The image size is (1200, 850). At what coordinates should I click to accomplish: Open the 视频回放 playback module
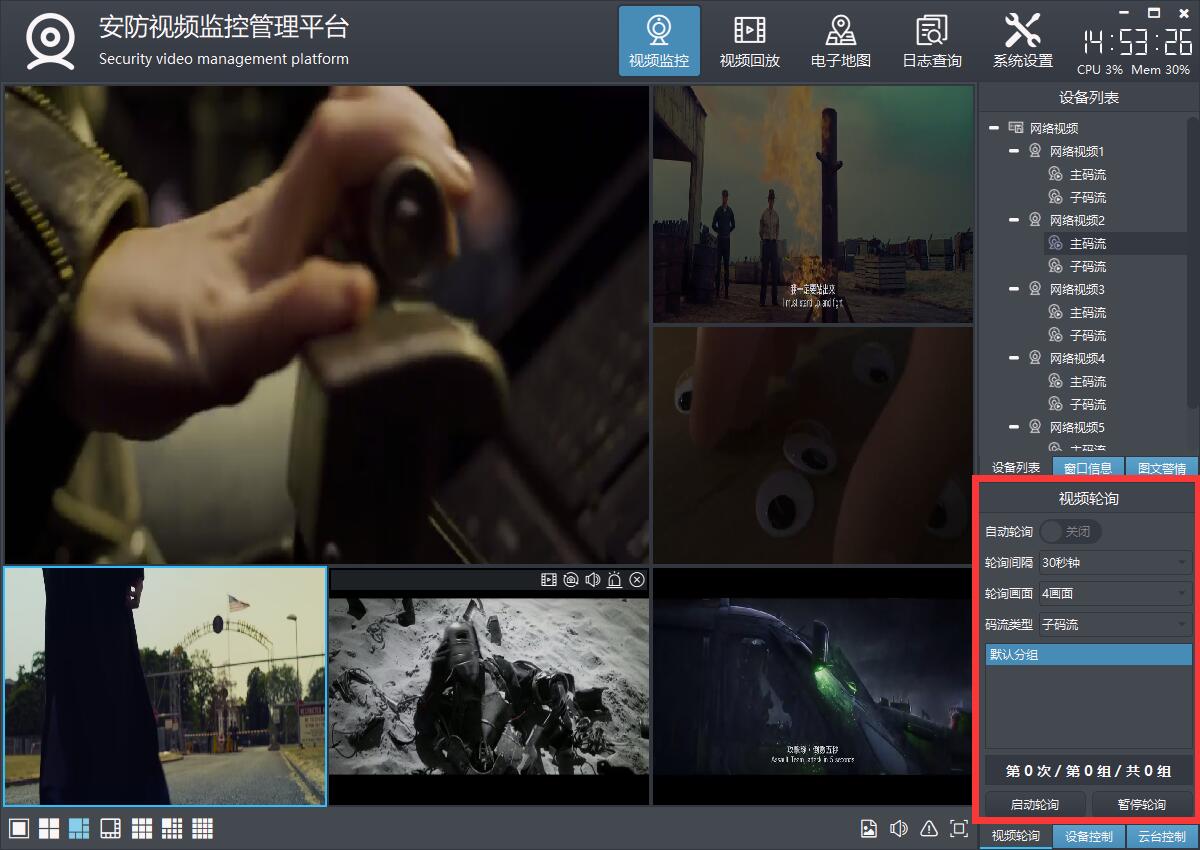pyautogui.click(x=749, y=42)
